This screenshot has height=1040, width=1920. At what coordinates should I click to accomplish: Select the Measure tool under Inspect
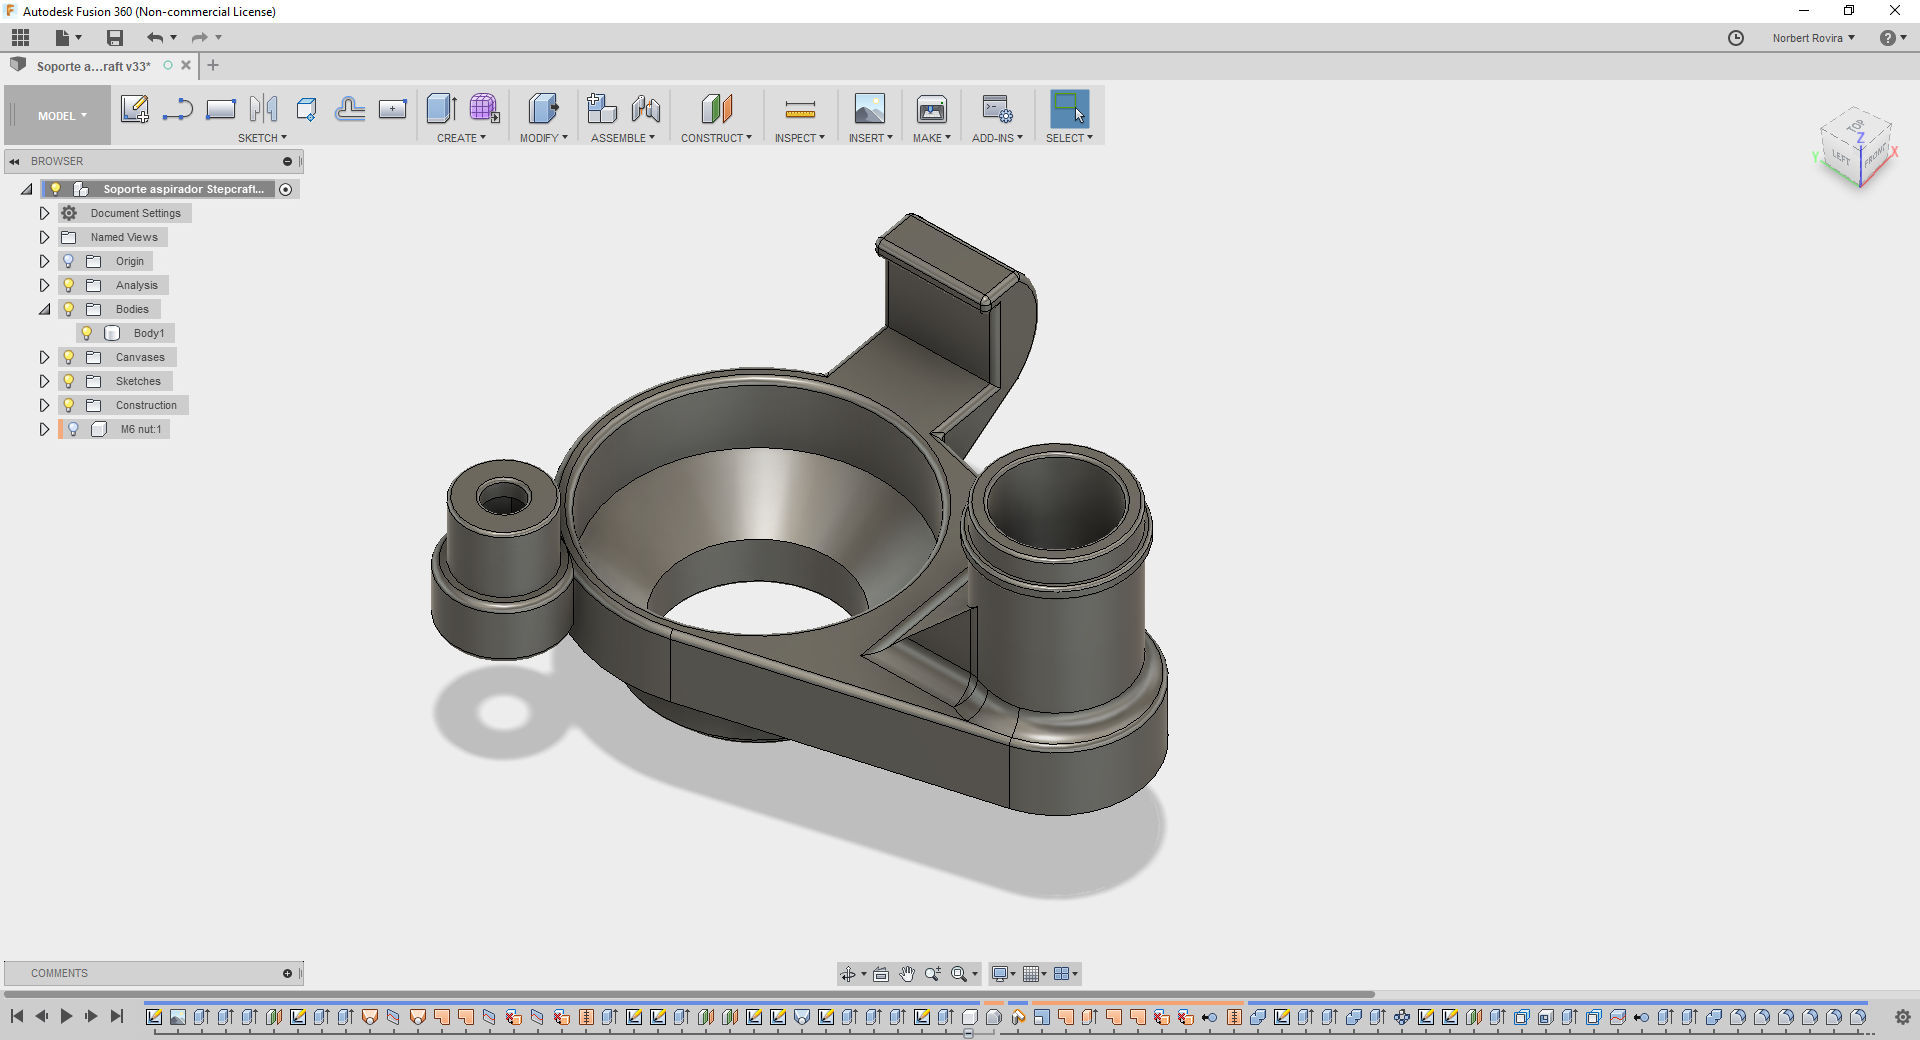point(800,109)
